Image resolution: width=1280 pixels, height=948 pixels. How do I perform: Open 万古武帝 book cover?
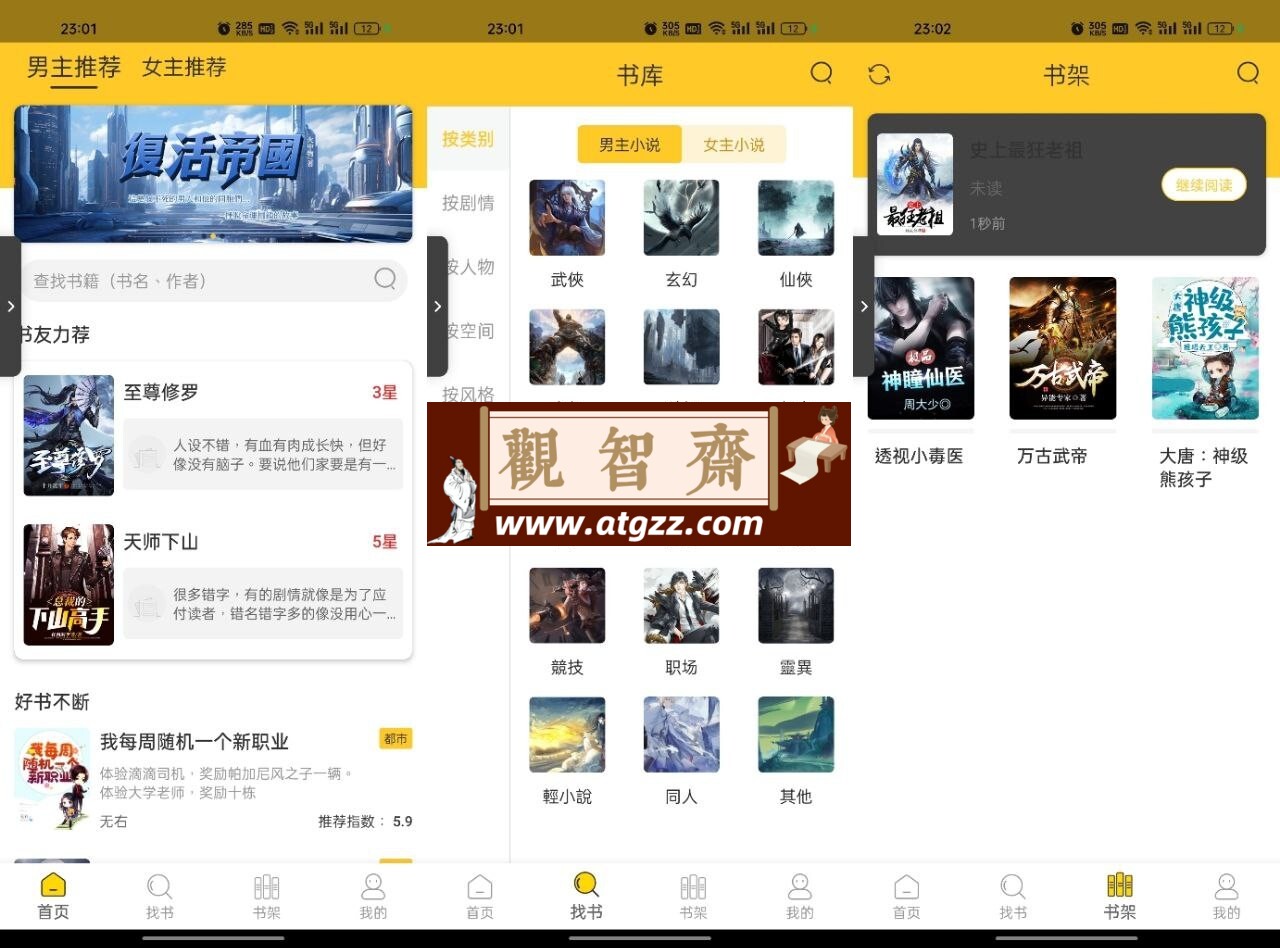(x=1063, y=348)
